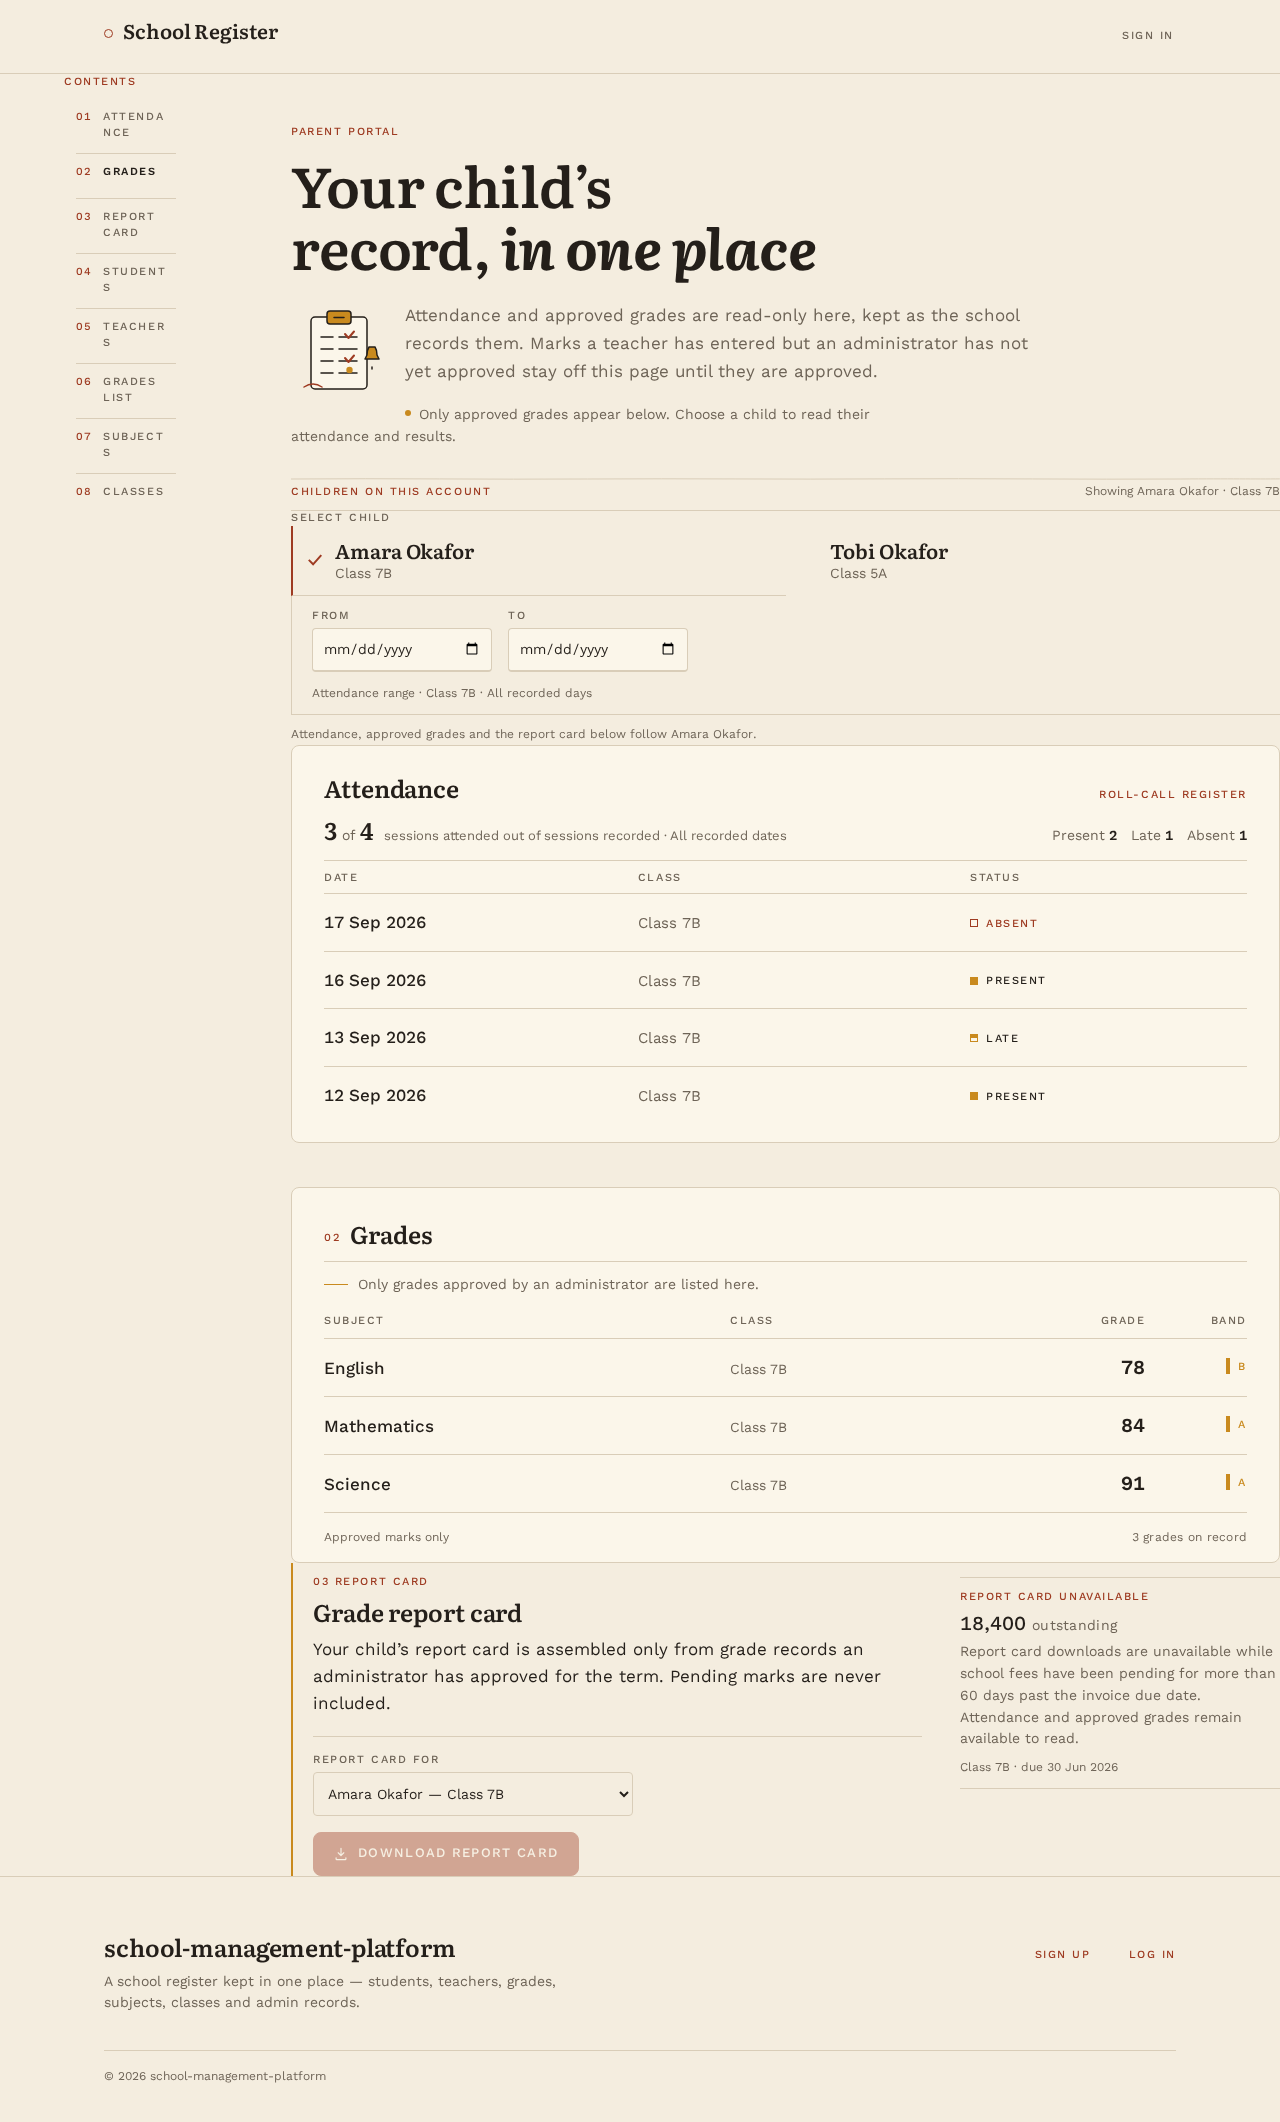Click the Sign In link in the header
This screenshot has width=1280, height=2122.
pyautogui.click(x=1147, y=36)
